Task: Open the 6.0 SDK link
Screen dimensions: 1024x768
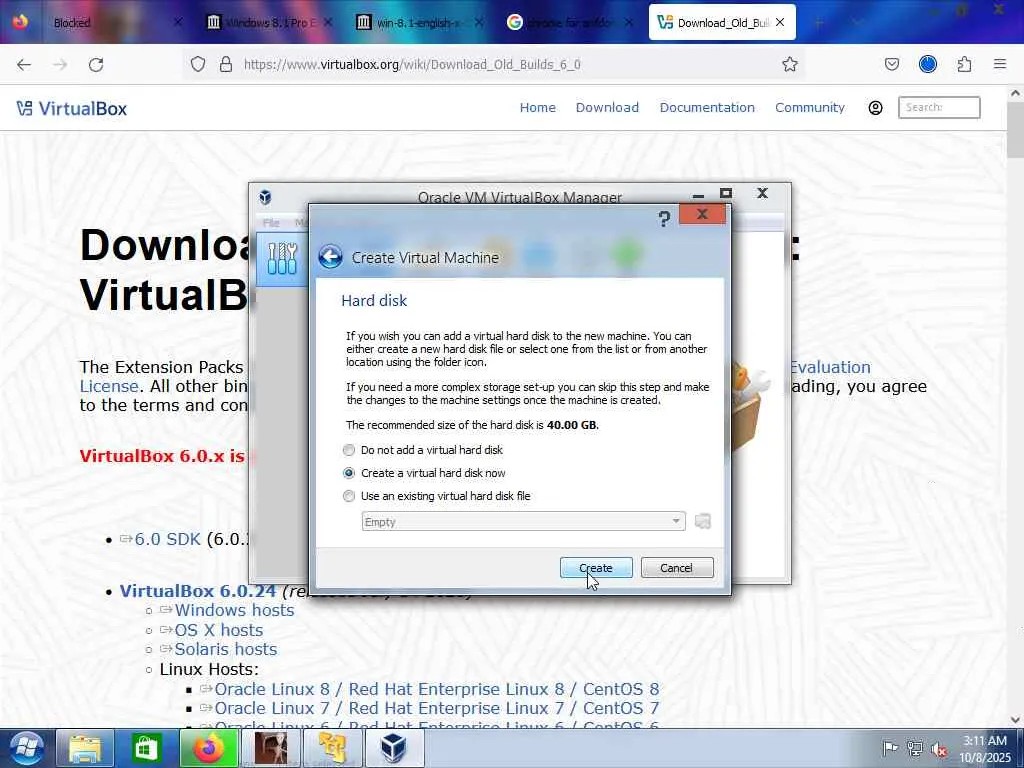Action: coord(167,539)
